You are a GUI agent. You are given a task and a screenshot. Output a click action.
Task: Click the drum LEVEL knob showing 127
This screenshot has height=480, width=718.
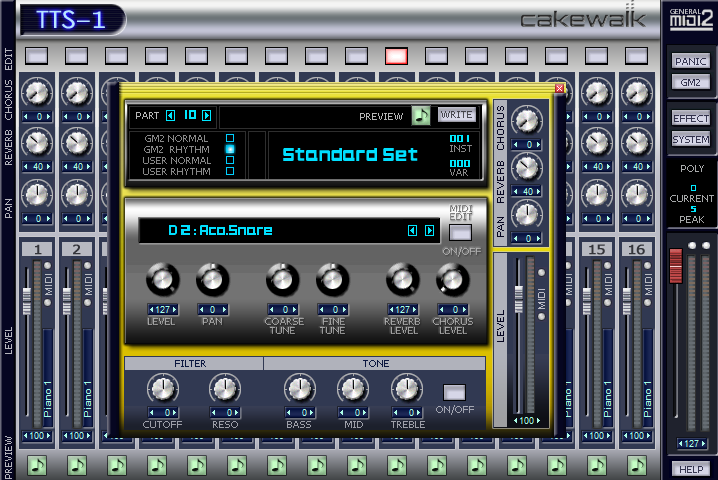point(162,279)
